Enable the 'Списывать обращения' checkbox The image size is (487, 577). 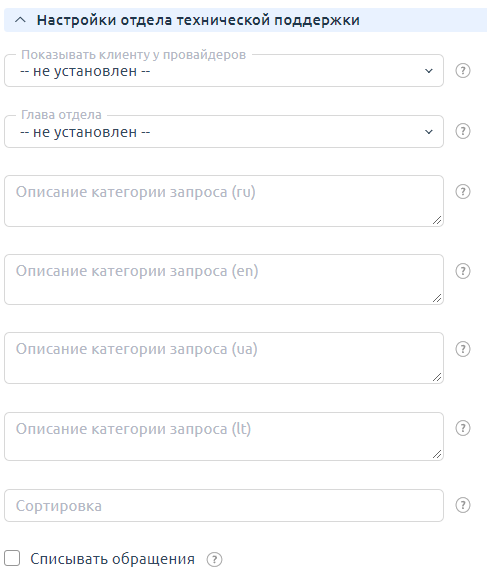(12, 558)
